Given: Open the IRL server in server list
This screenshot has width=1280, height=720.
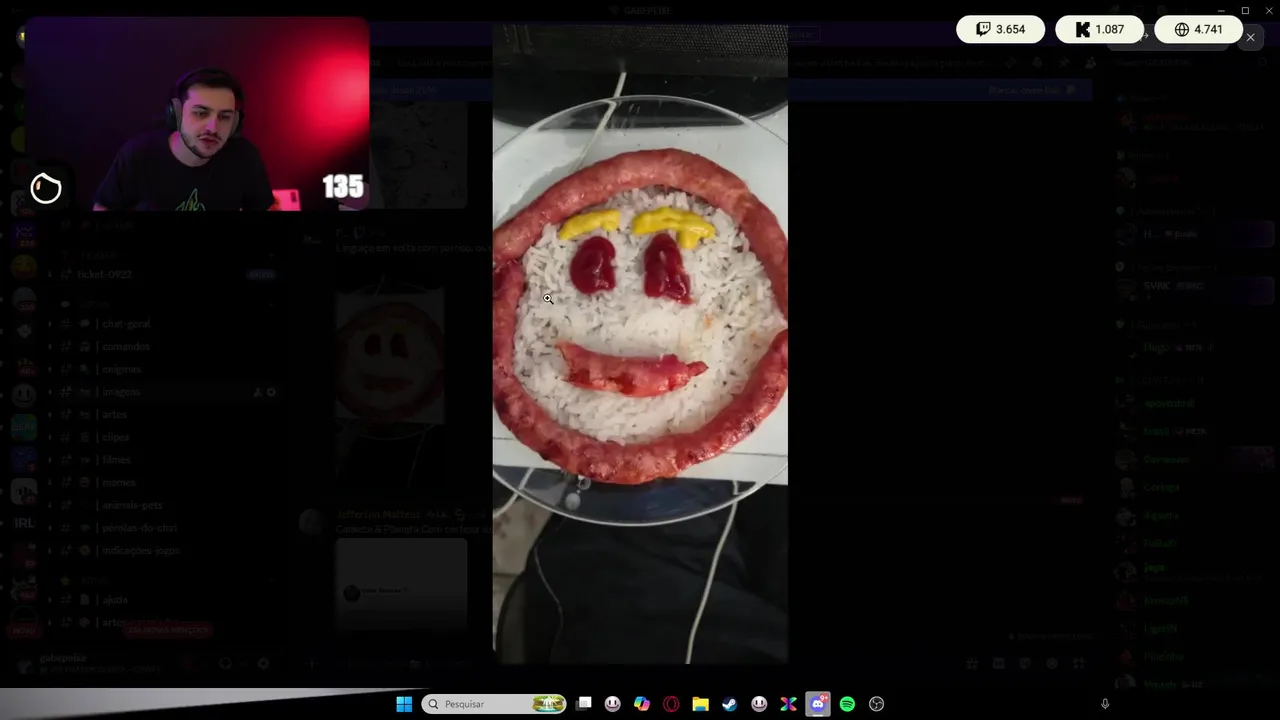Looking at the screenshot, I should coord(24,523).
